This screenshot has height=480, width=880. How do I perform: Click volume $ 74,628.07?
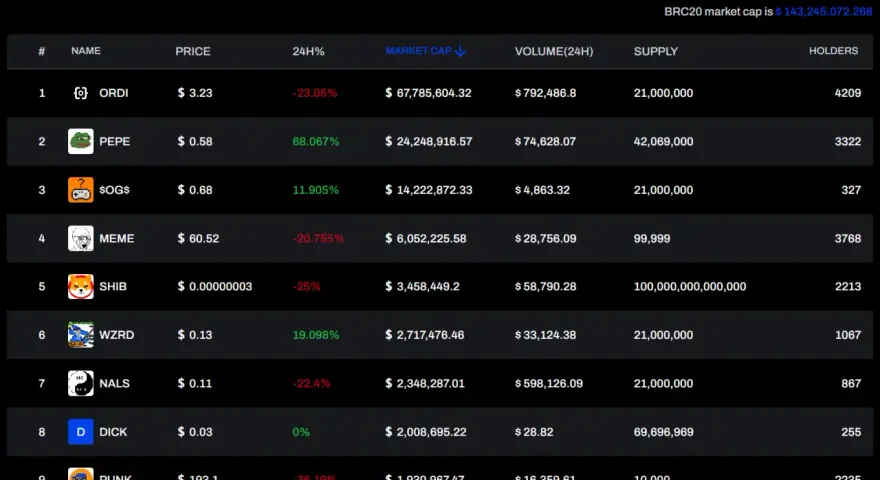tap(546, 141)
